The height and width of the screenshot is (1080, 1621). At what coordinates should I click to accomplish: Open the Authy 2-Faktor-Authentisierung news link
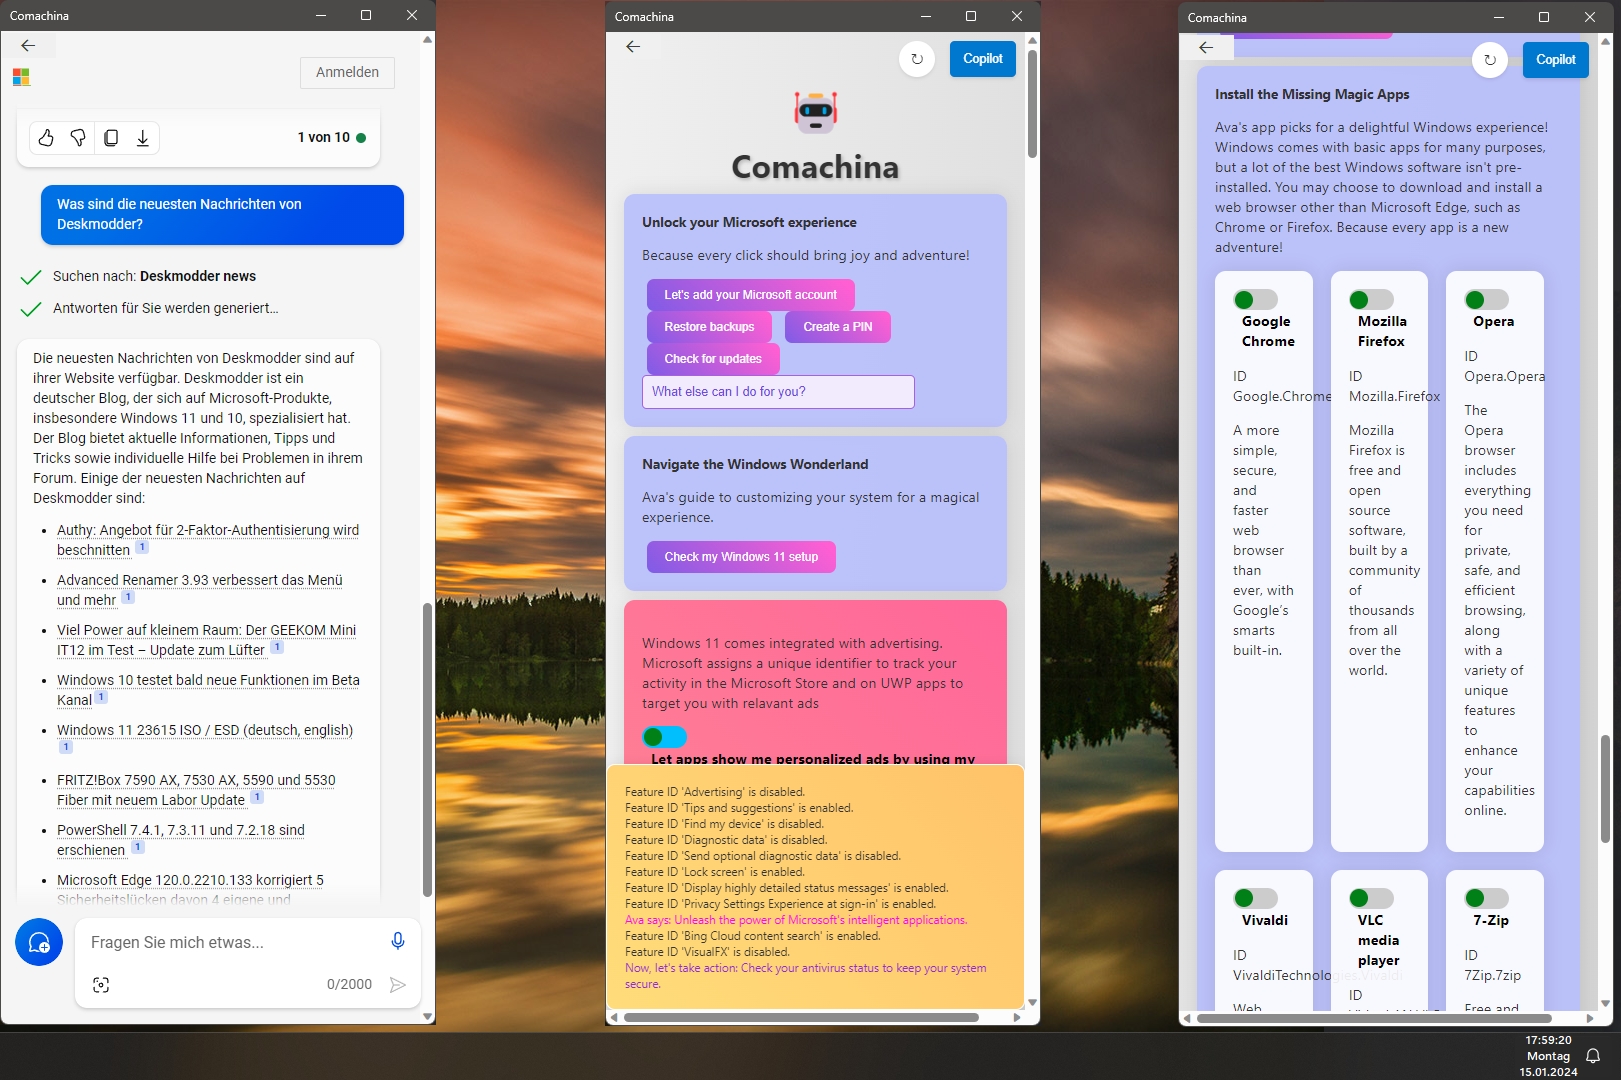[208, 540]
